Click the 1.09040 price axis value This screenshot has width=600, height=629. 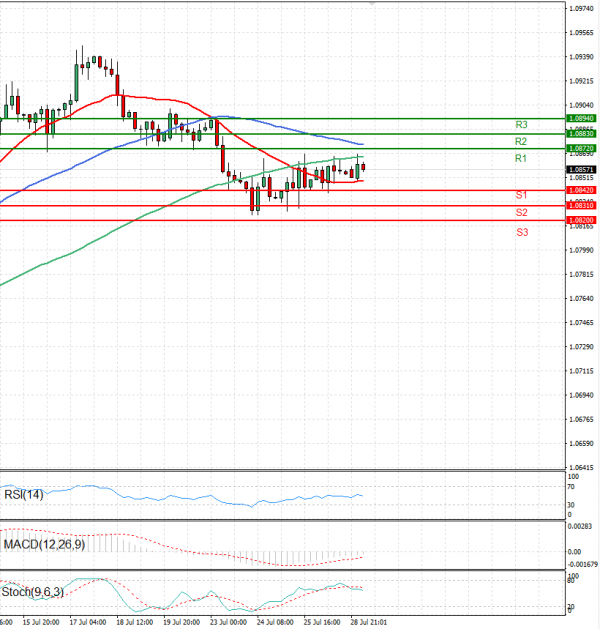[x=582, y=105]
